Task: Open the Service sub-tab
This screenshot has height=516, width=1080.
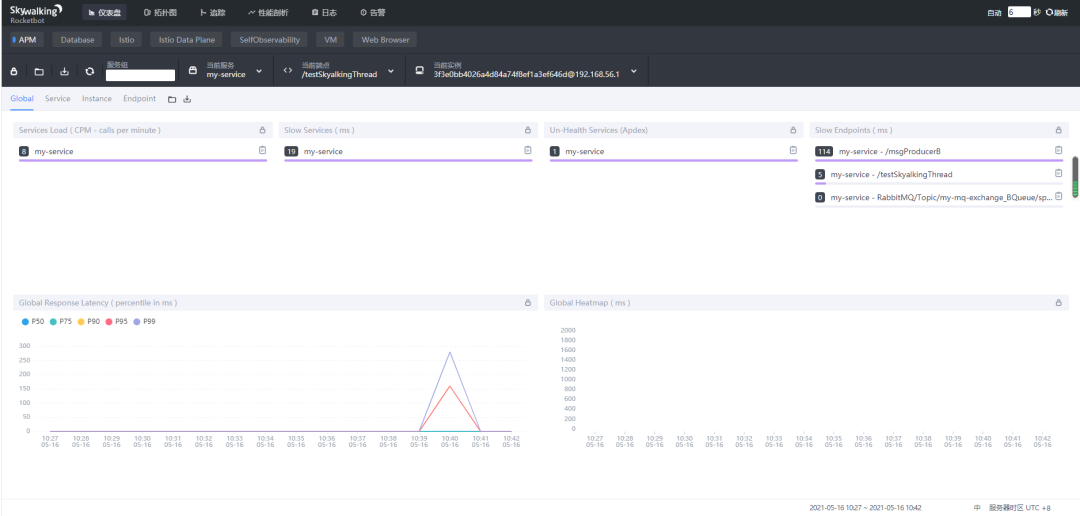Action: coord(58,99)
